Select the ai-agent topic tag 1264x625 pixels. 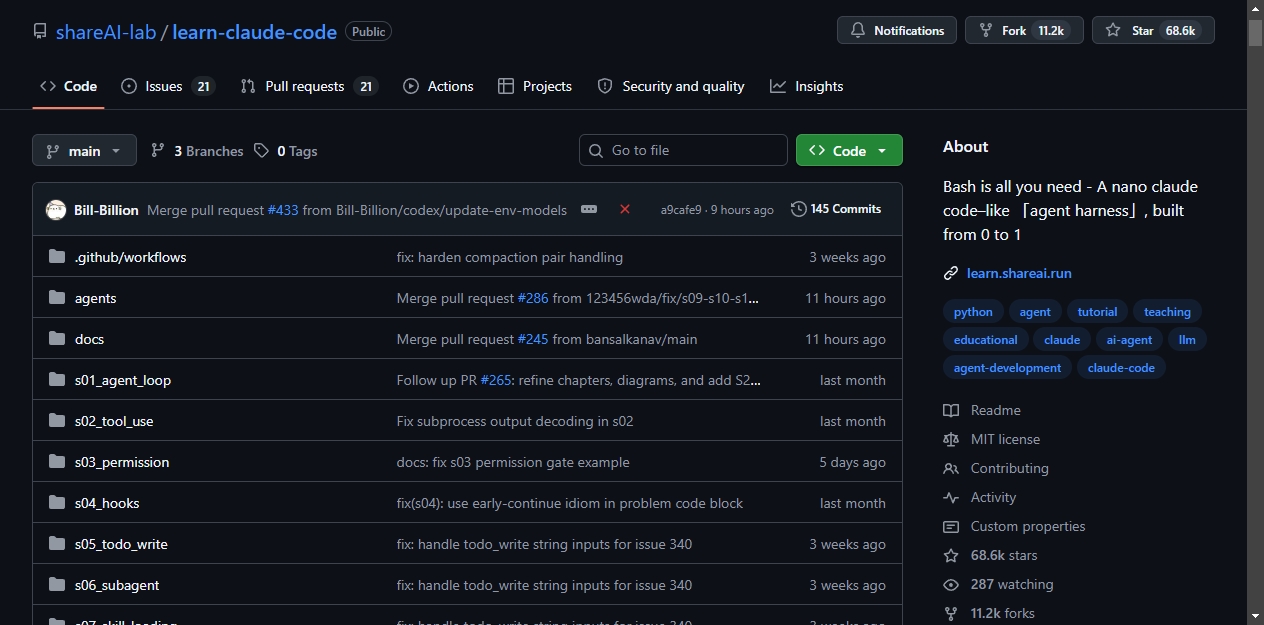[x=1129, y=340]
